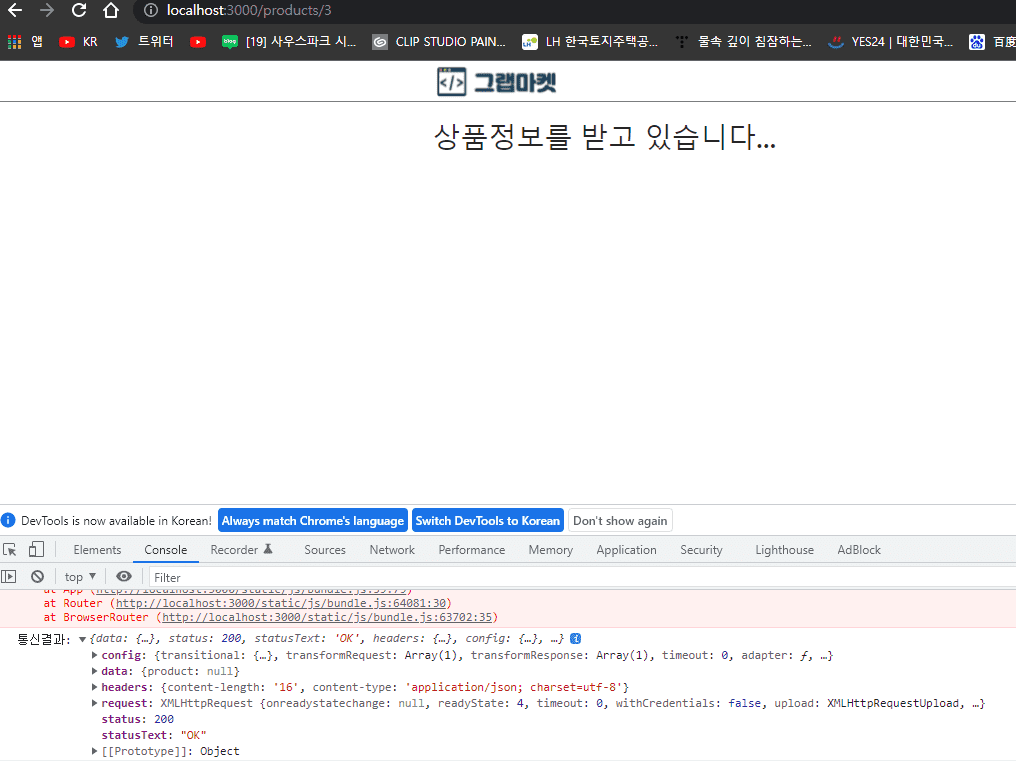Viewport: 1016px width, 767px height.
Task: Click the 상품정보를 받고 있습니다... message
Action: pyautogui.click(x=605, y=137)
